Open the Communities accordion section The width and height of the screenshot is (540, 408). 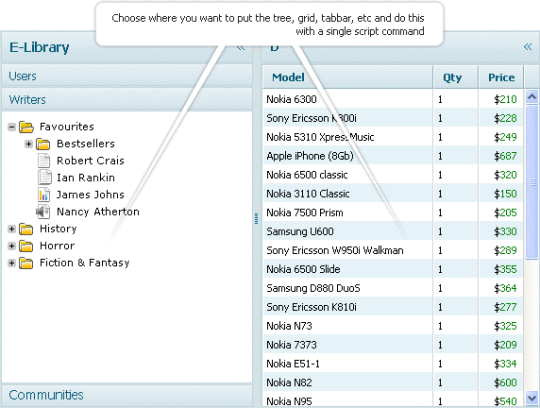pos(127,395)
